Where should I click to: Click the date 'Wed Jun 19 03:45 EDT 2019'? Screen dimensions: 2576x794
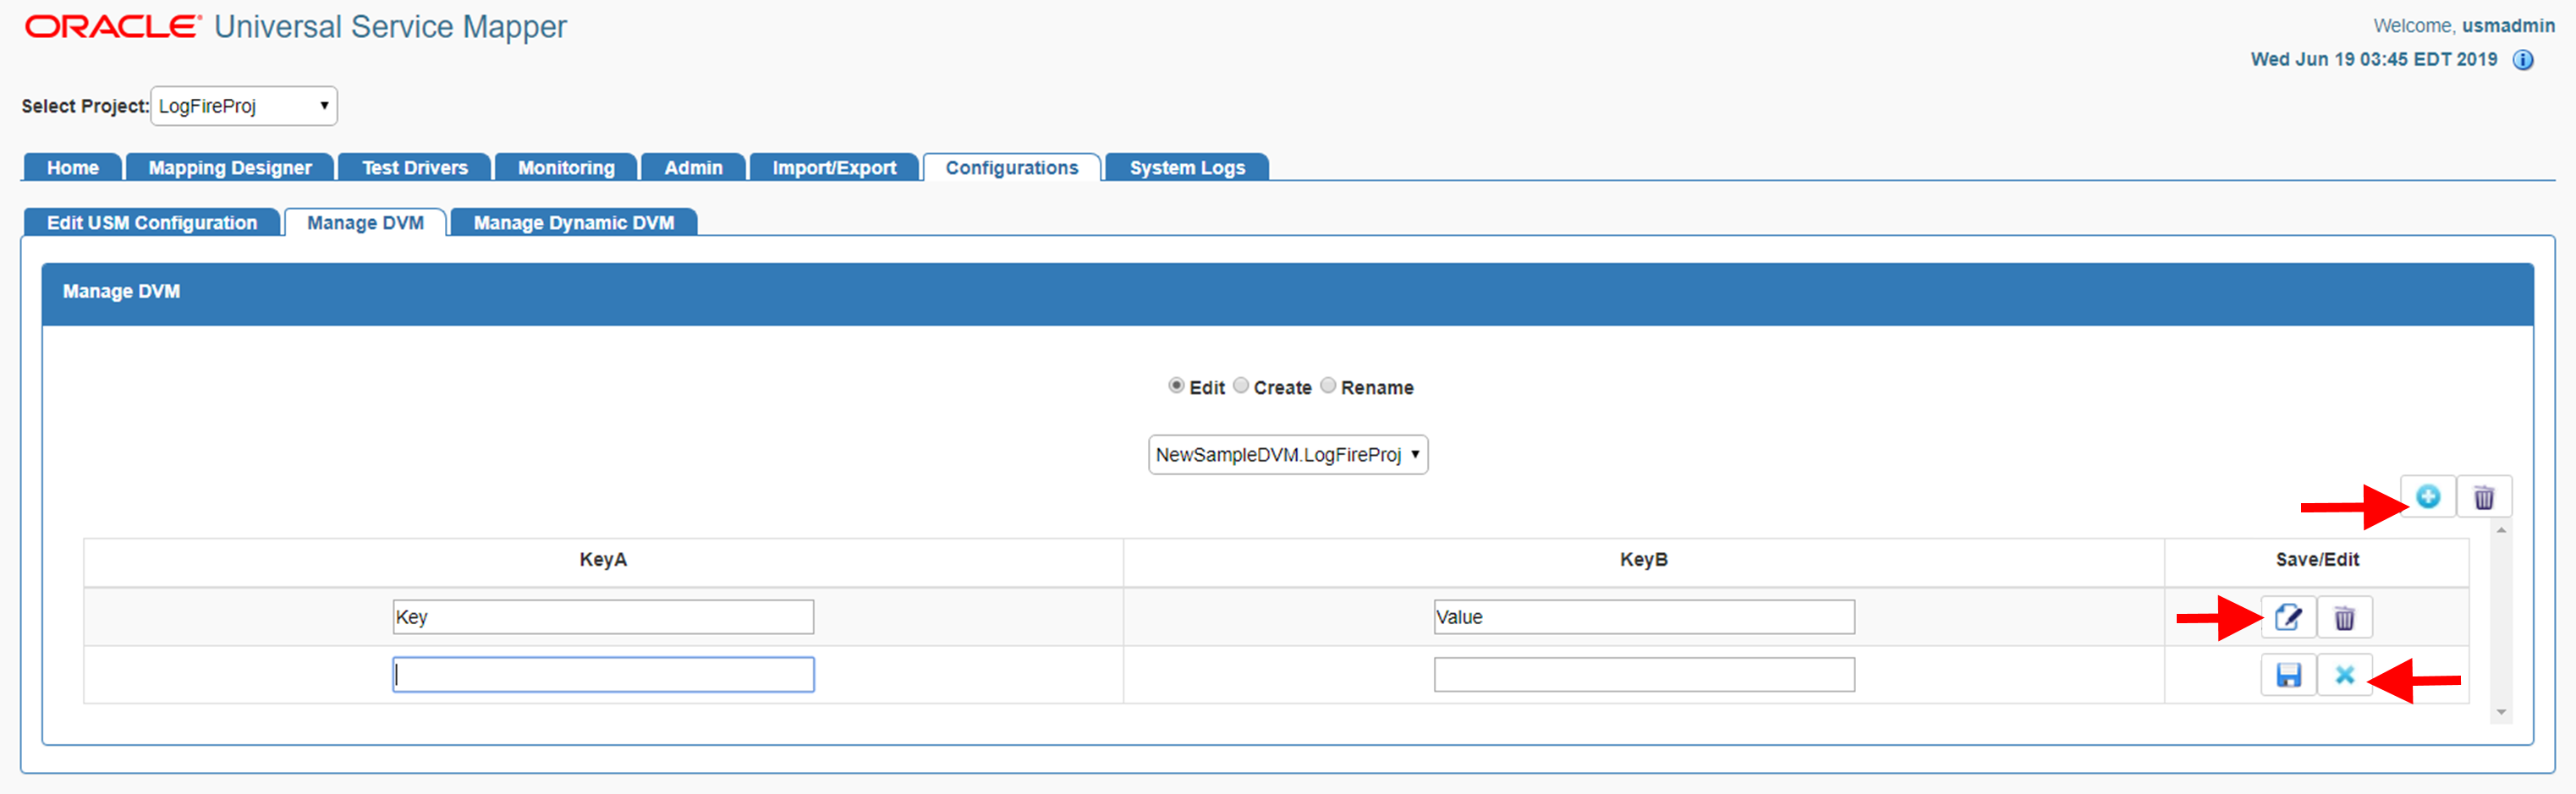[2374, 60]
